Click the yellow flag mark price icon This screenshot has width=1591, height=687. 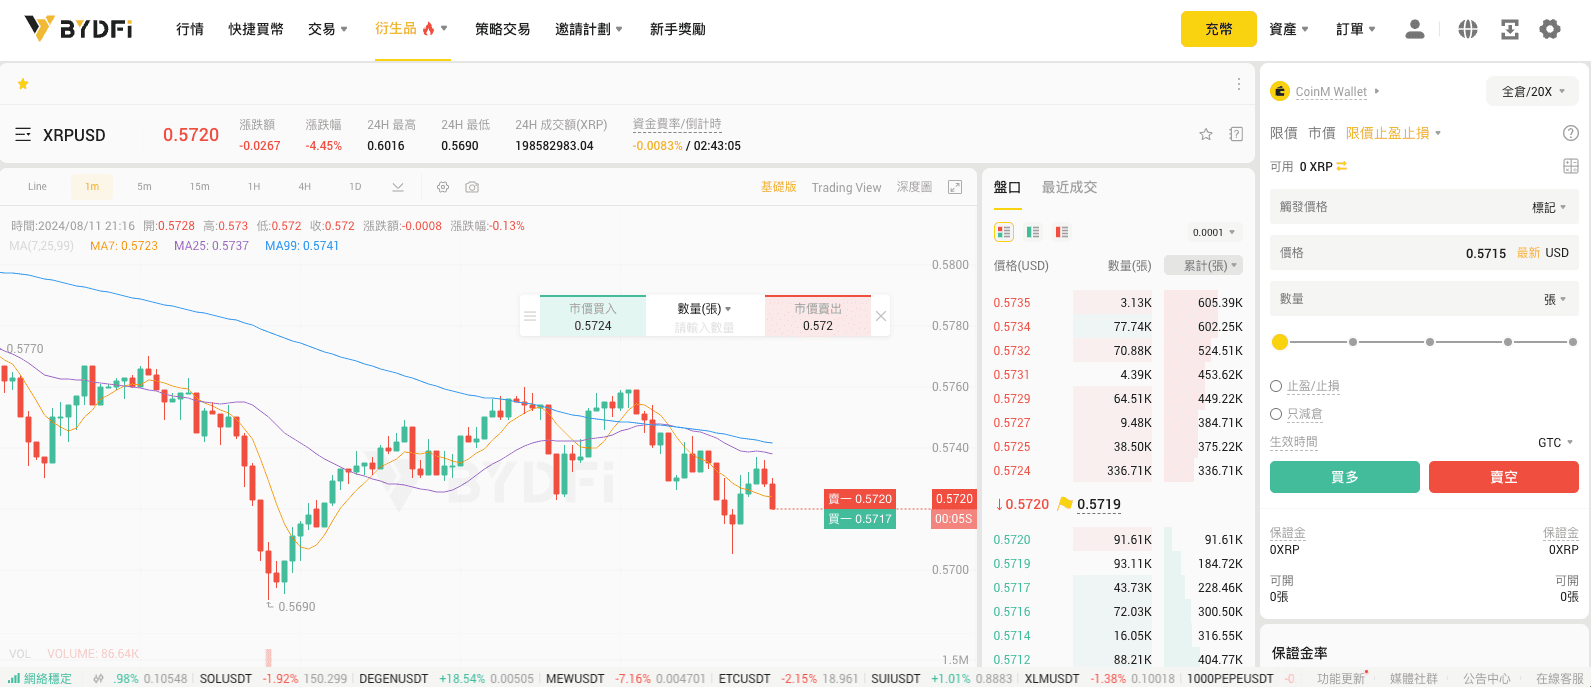(1065, 504)
